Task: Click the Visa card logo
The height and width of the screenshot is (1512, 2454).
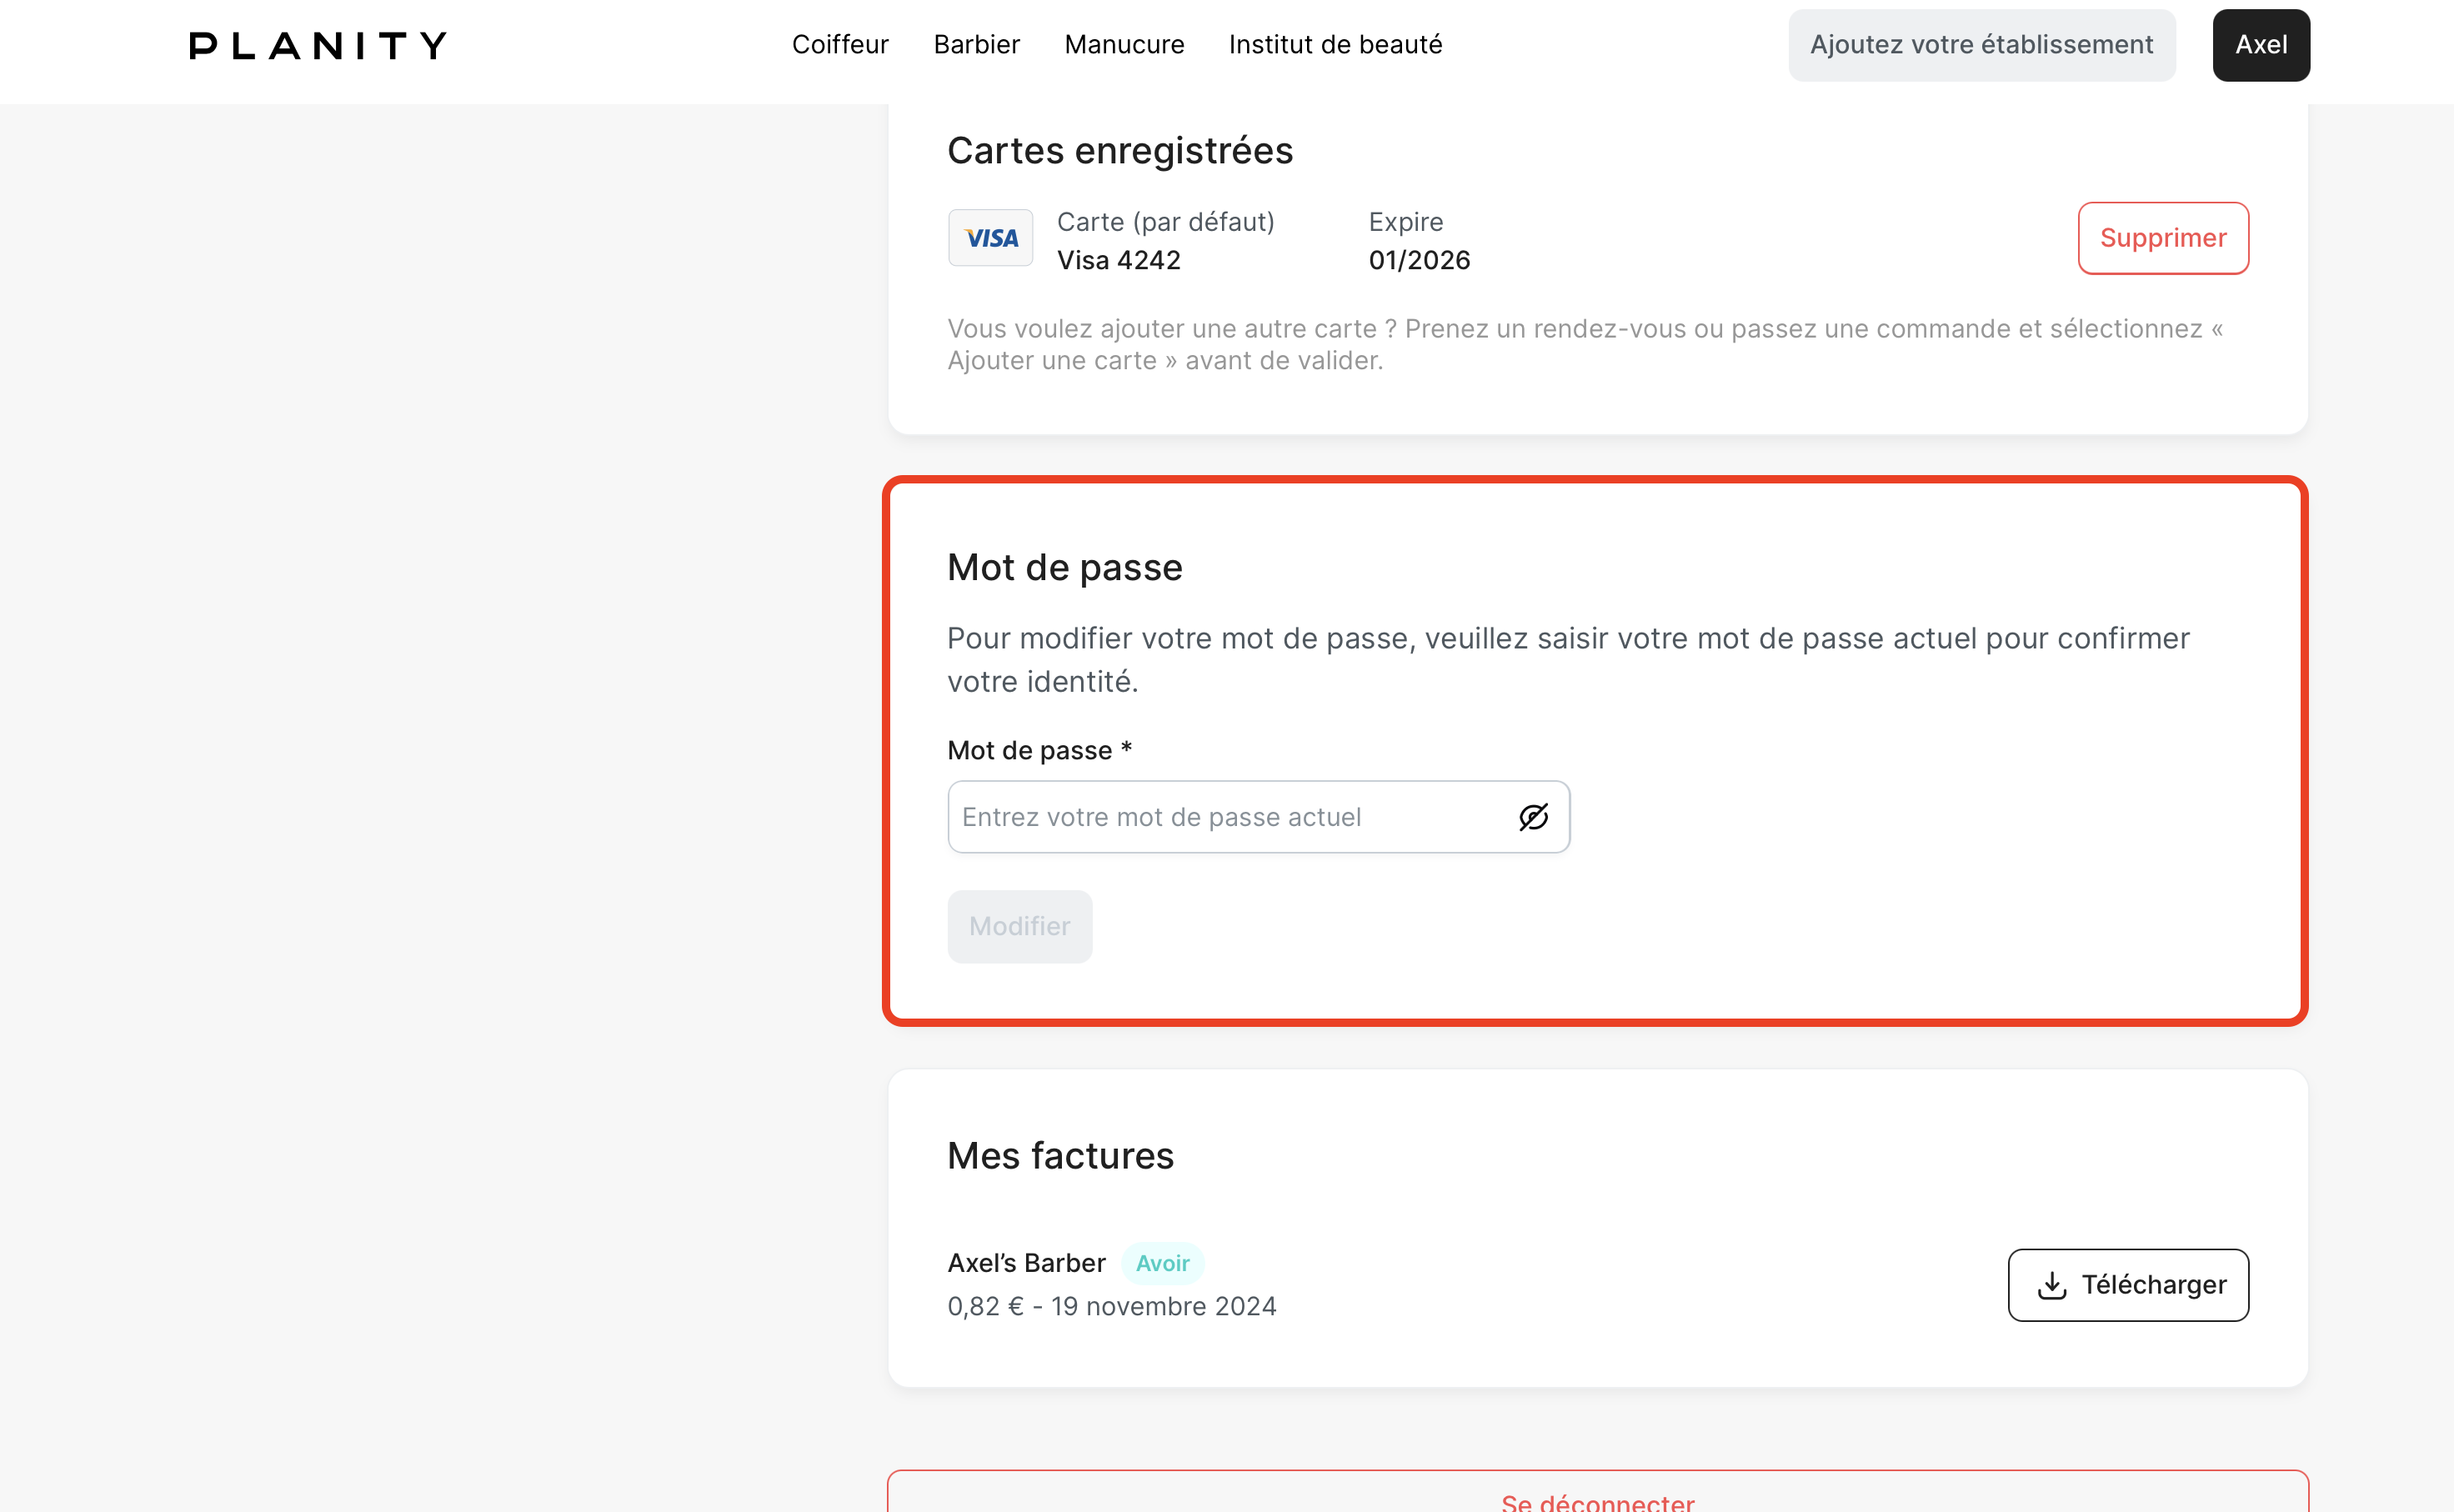Action: pyautogui.click(x=990, y=238)
